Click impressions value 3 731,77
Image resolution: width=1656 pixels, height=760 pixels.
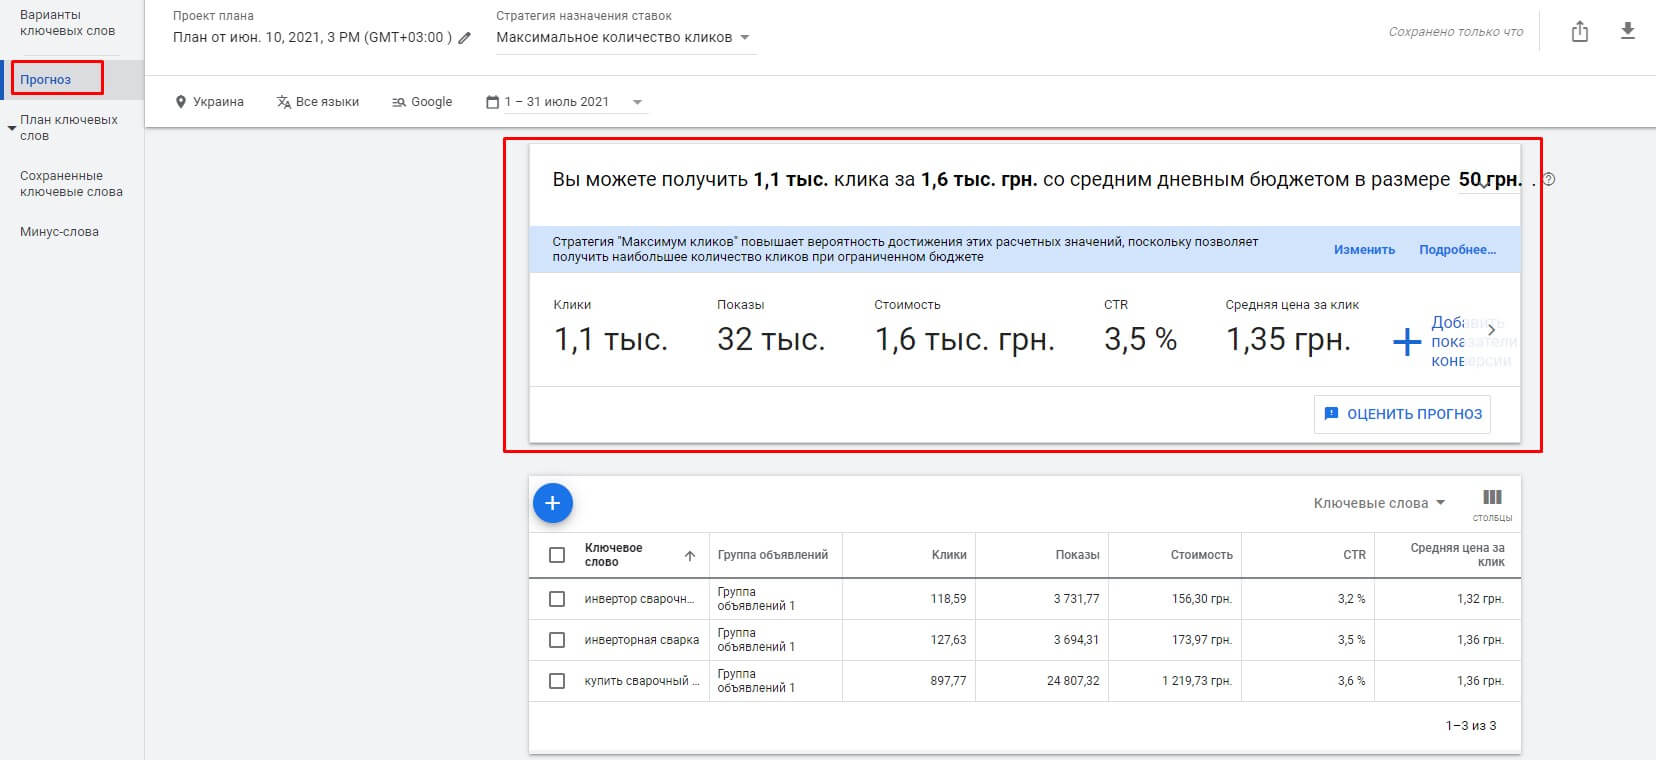pyautogui.click(x=1076, y=599)
